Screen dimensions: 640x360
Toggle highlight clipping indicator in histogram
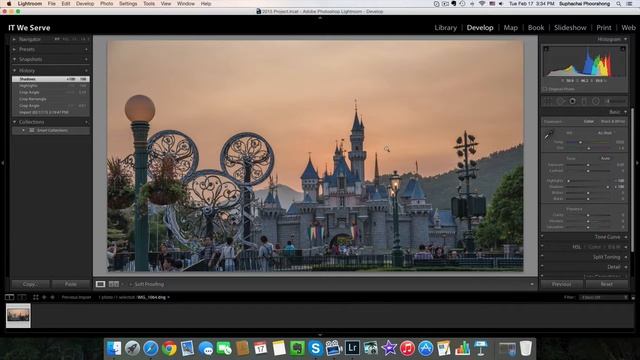coord(623,49)
